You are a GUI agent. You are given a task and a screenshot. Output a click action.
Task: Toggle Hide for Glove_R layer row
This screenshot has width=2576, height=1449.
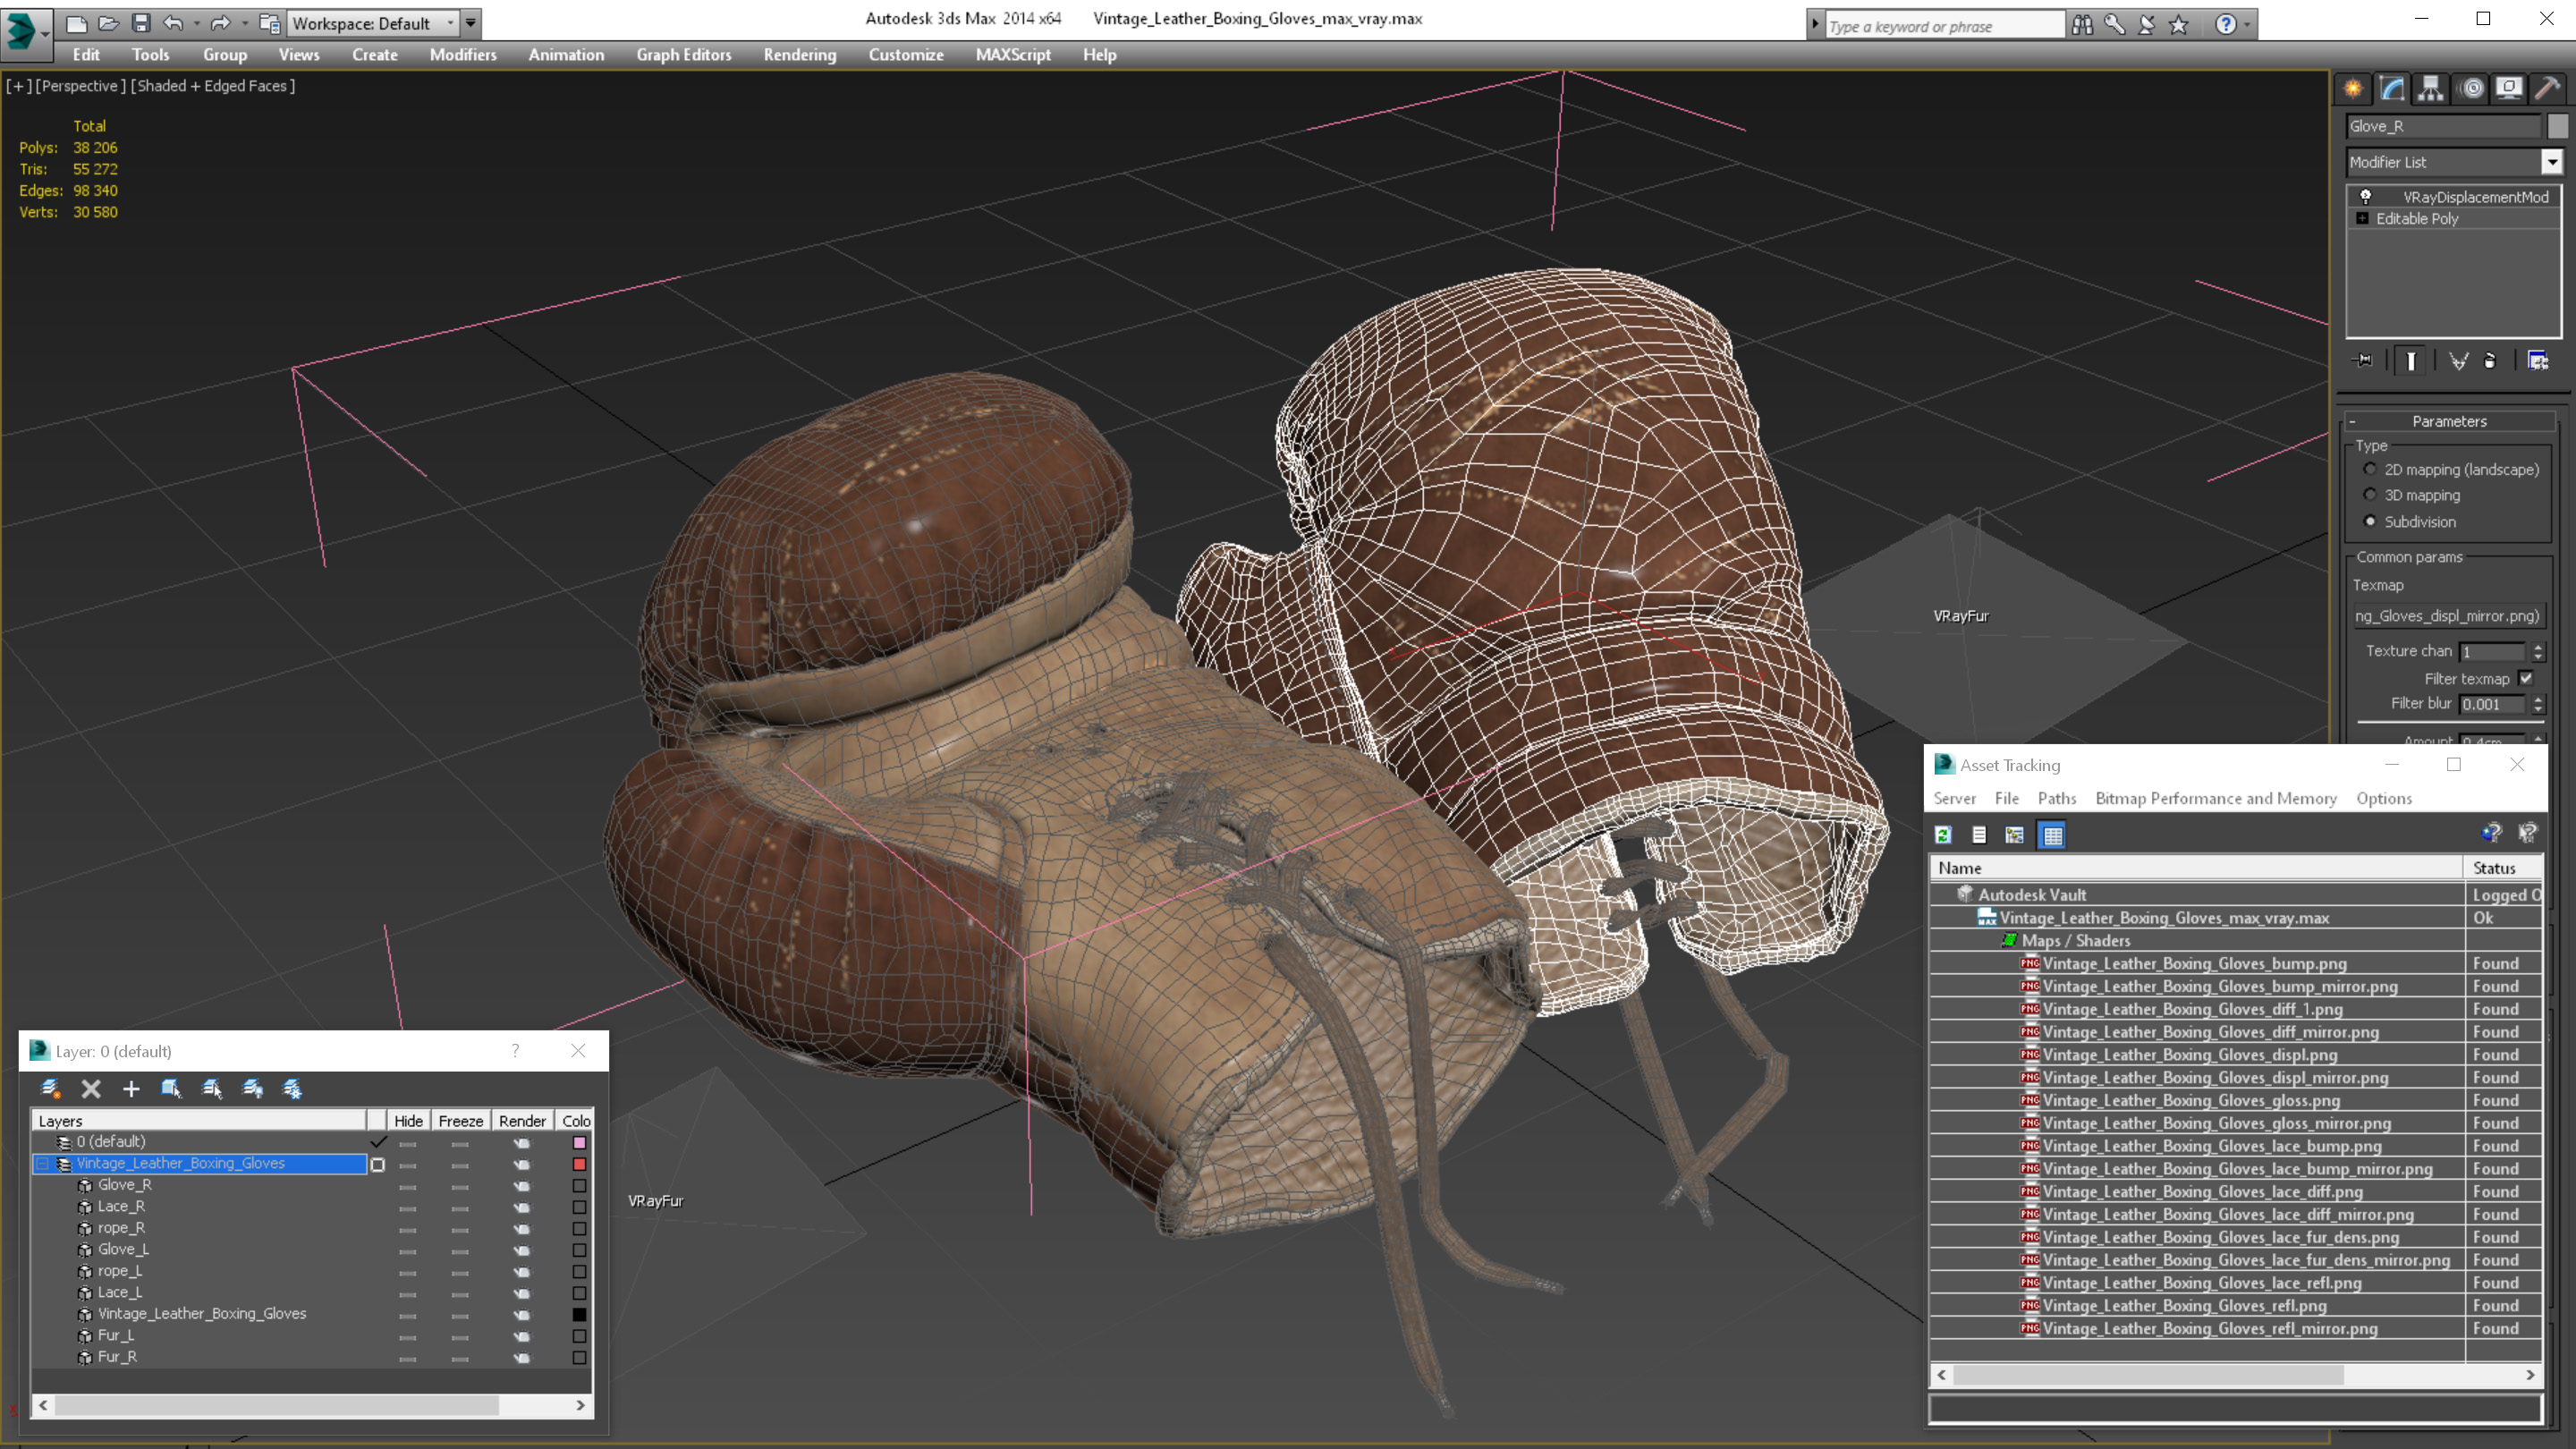[x=407, y=1186]
